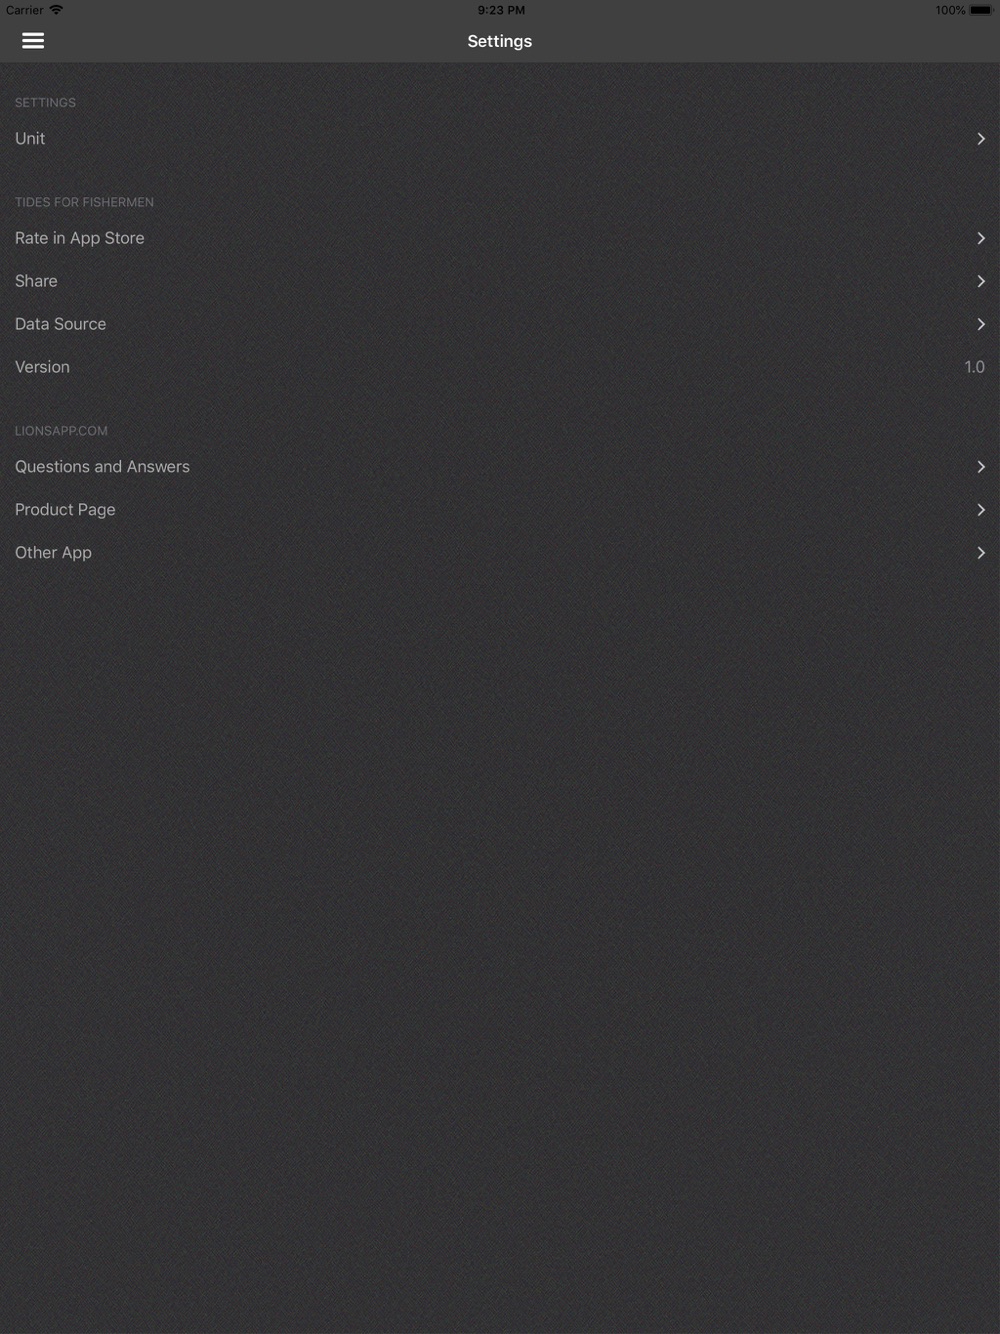Screen dimensions: 1000x1334
Task: Open the Other App entry
Action: pos(500,553)
